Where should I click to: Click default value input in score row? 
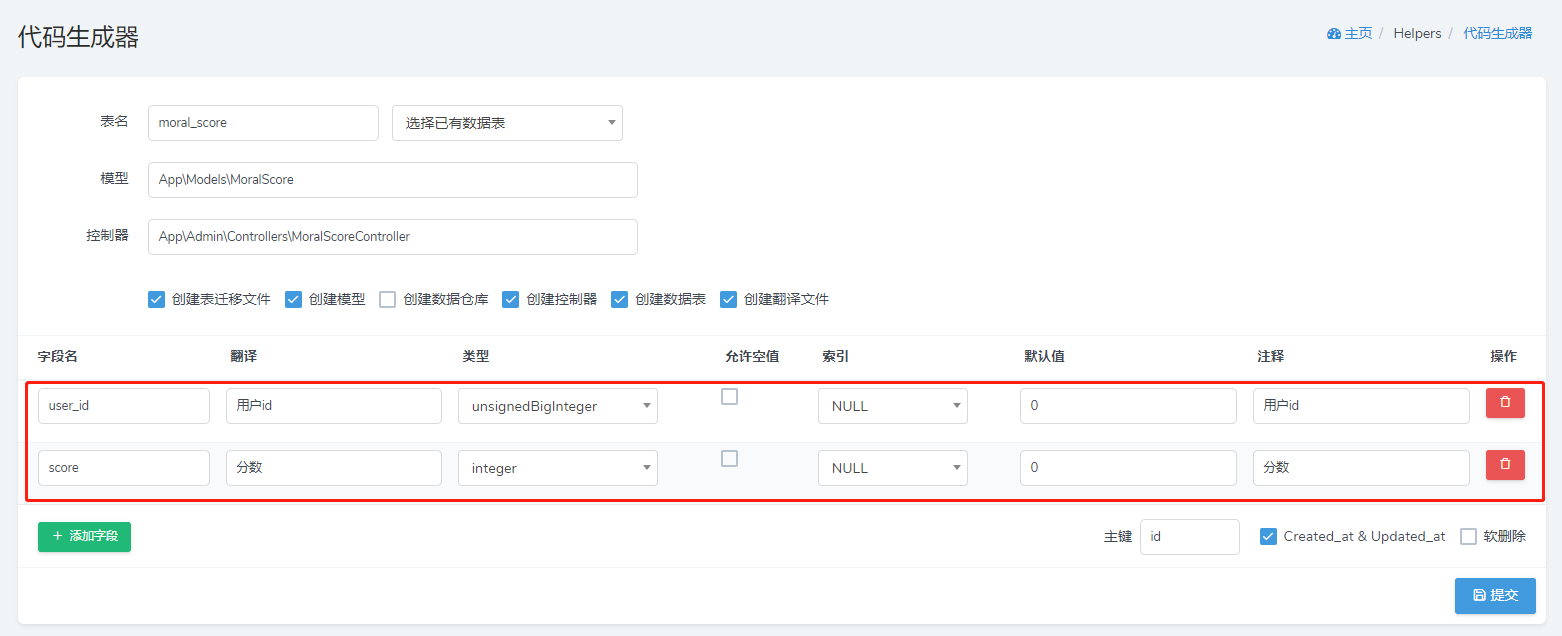pos(1128,468)
